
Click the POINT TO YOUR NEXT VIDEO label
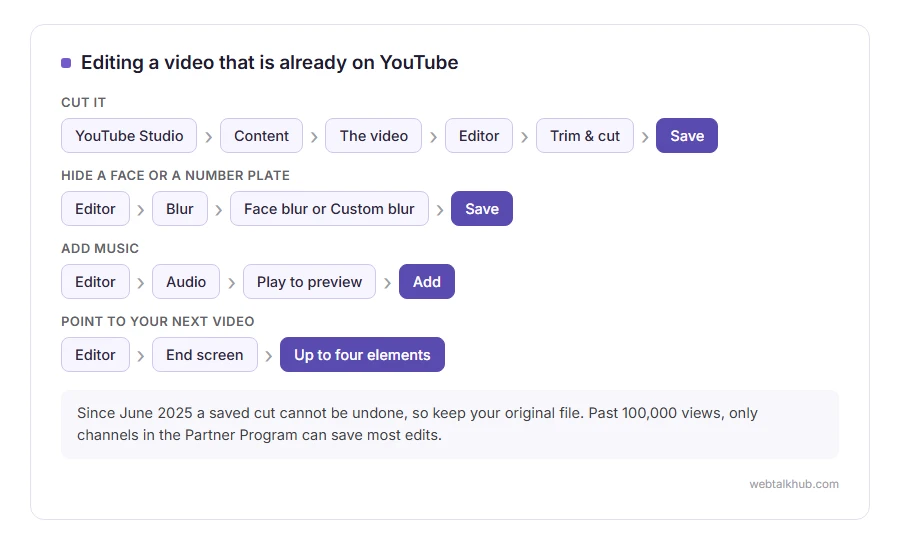(x=157, y=321)
